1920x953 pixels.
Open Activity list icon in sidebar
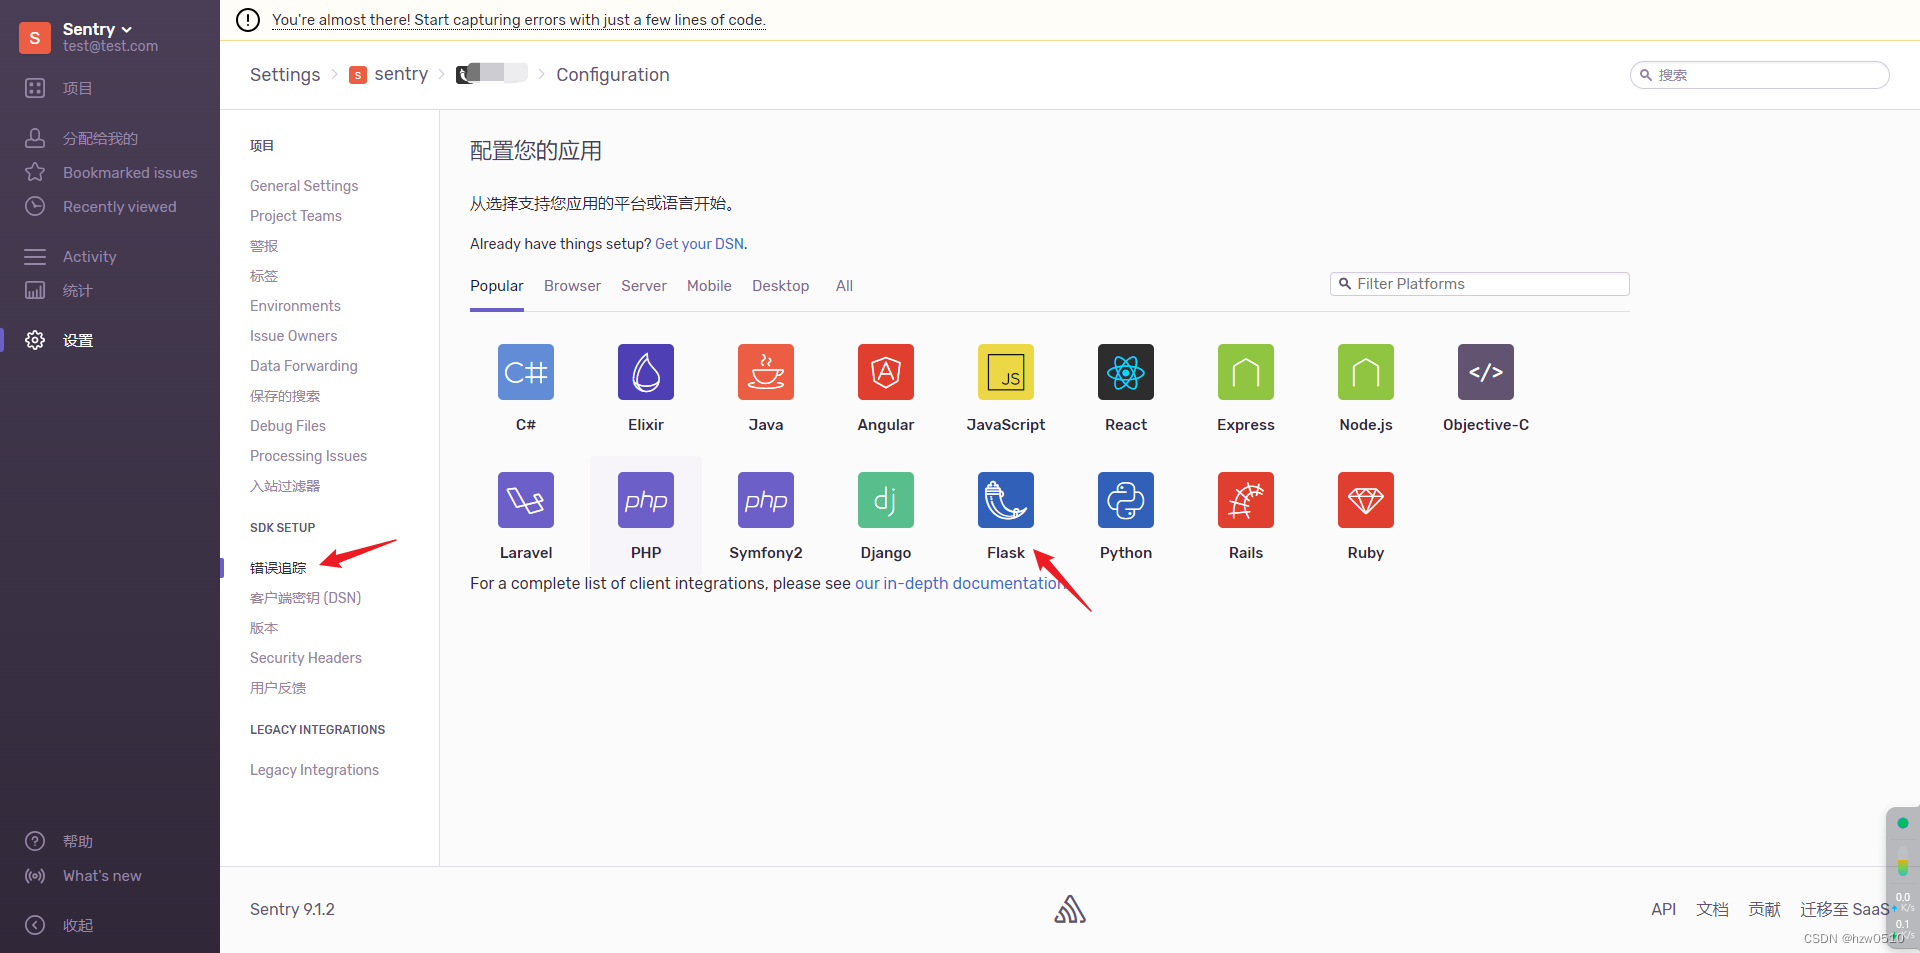coord(35,256)
